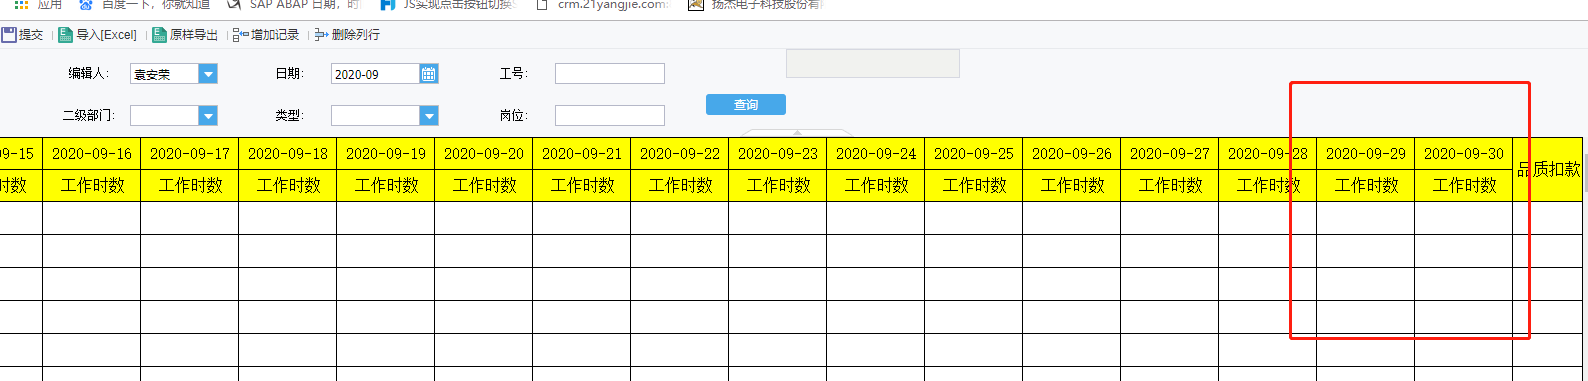Click the 品质扣款 column header
The height and width of the screenshot is (381, 1588).
coord(1549,170)
